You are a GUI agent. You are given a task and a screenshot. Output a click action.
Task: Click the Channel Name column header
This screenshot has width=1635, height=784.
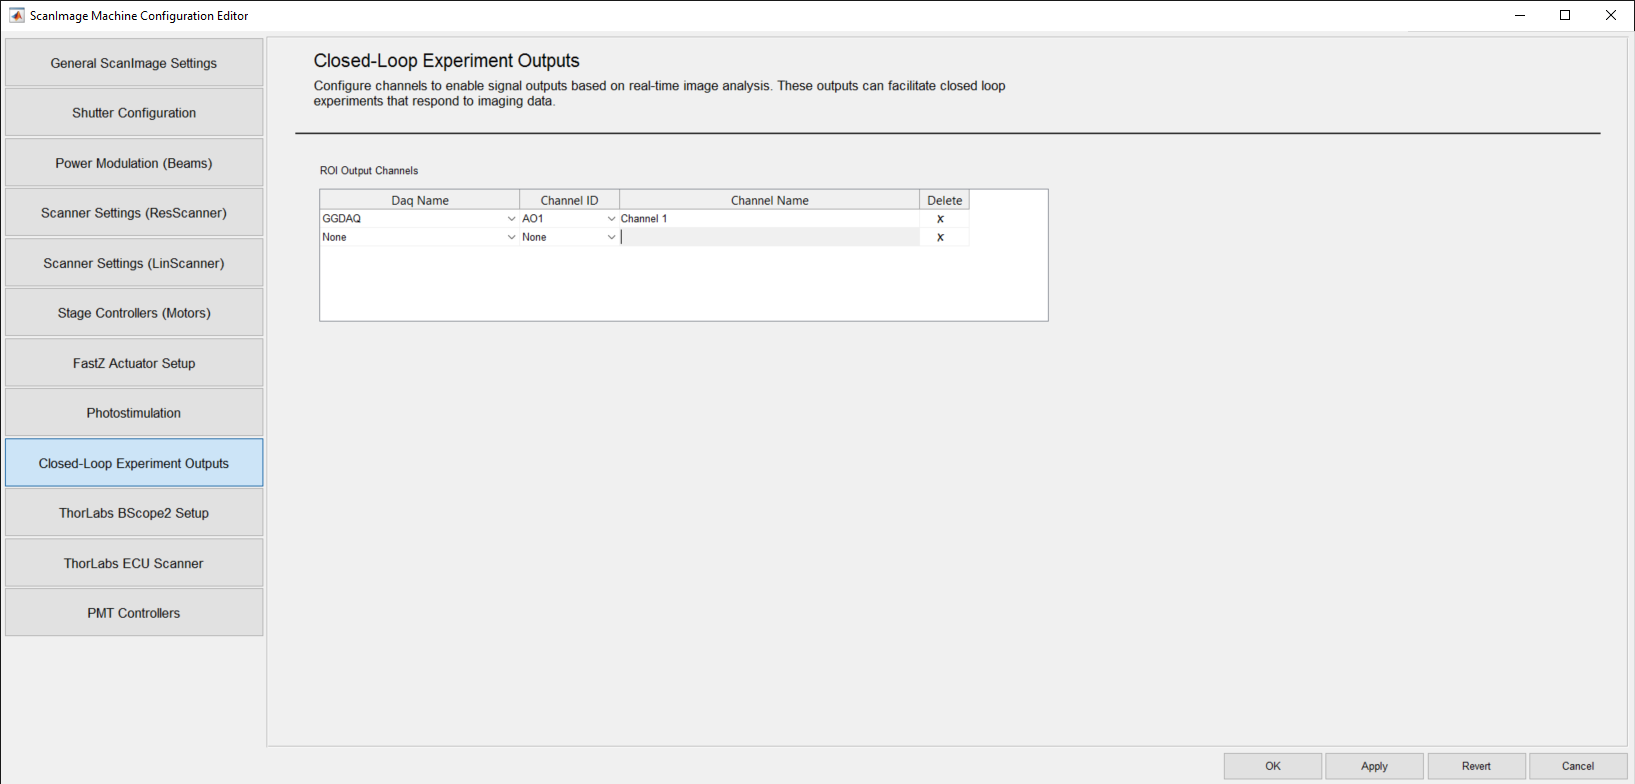tap(769, 200)
